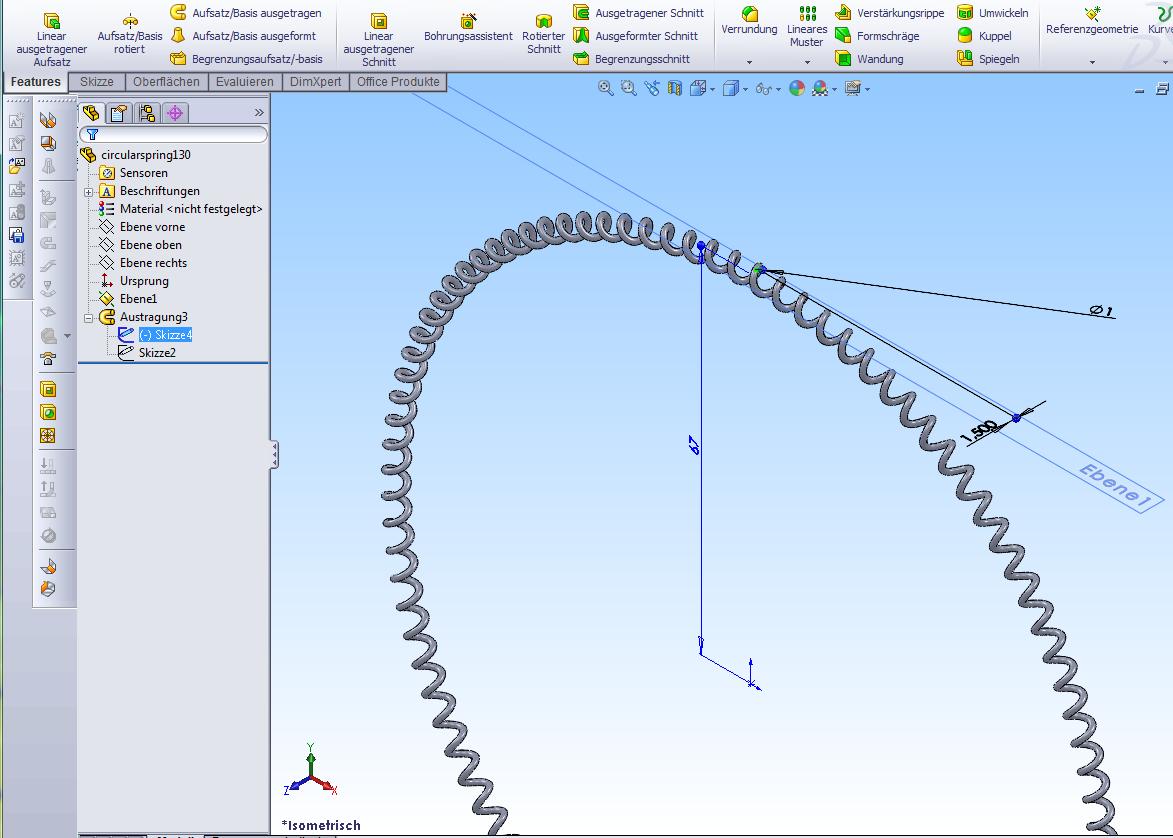Click the feature tree filter field
Viewport: 1173px width, 838px height.
[173, 134]
